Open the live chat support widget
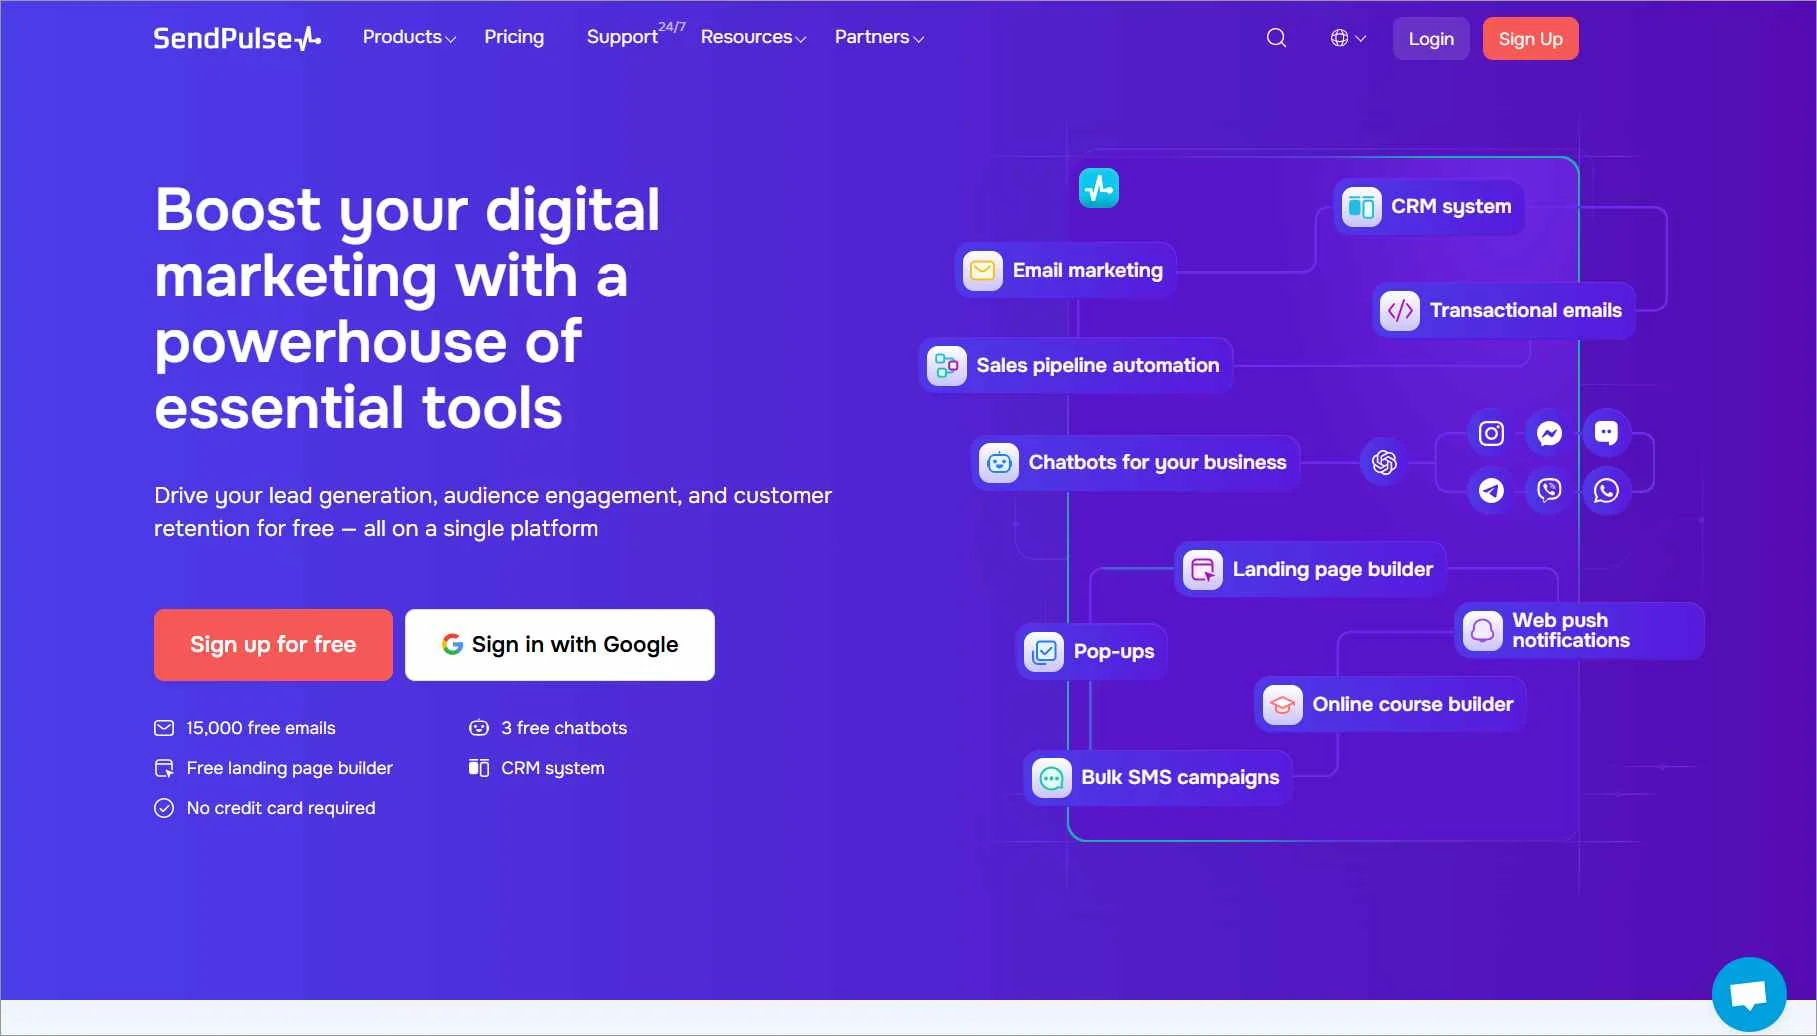The image size is (1817, 1036). coord(1749,994)
